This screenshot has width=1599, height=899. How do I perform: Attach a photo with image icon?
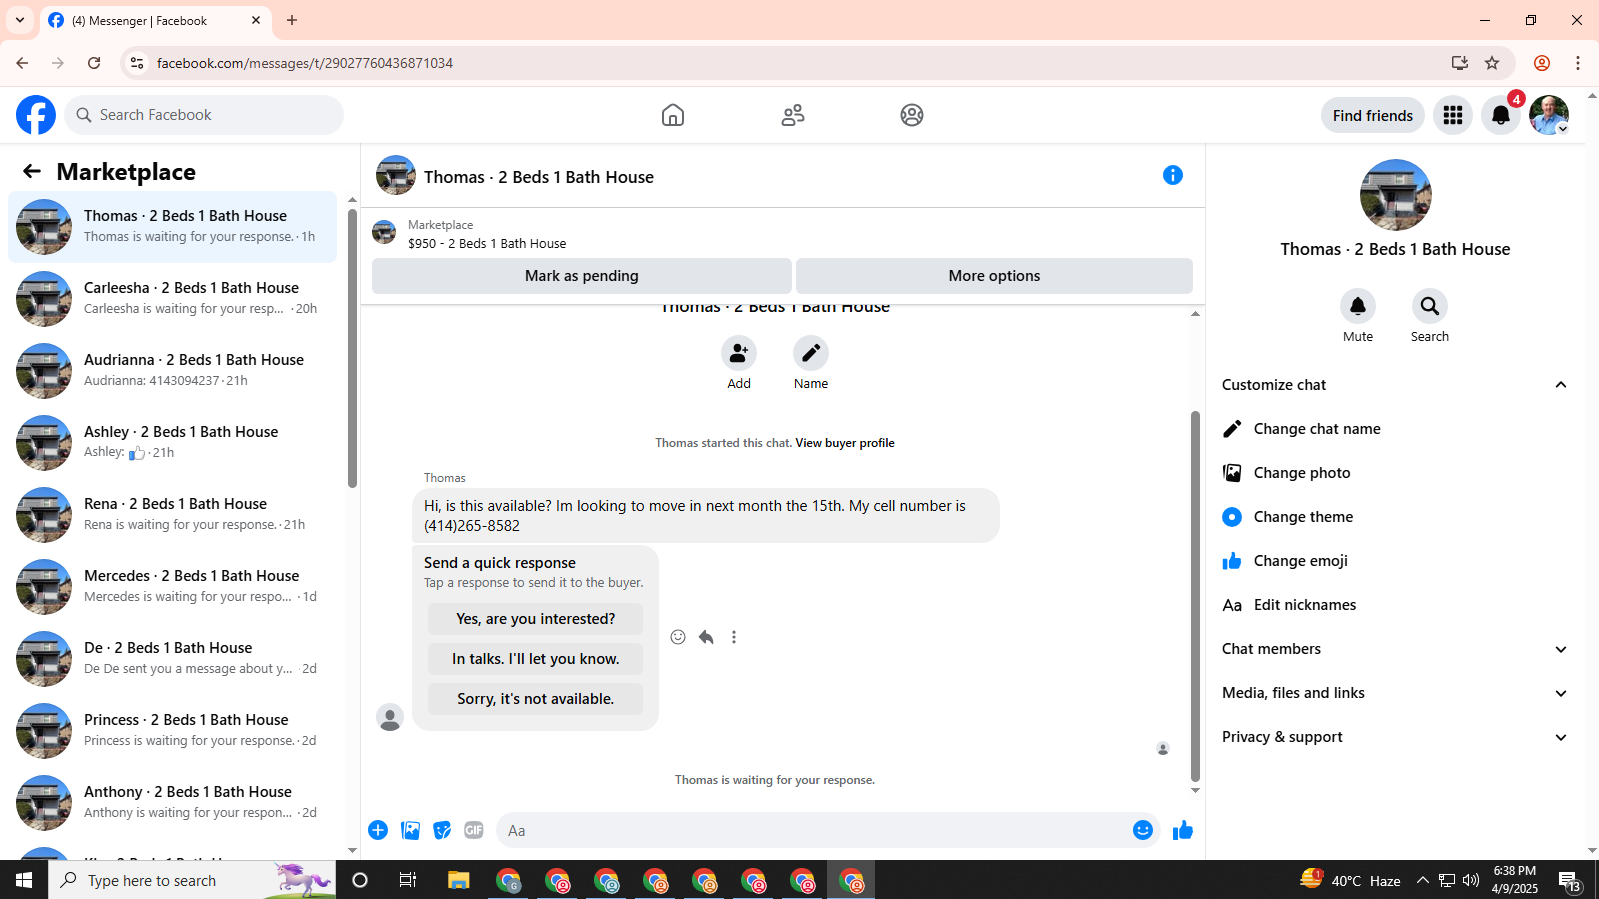point(410,830)
